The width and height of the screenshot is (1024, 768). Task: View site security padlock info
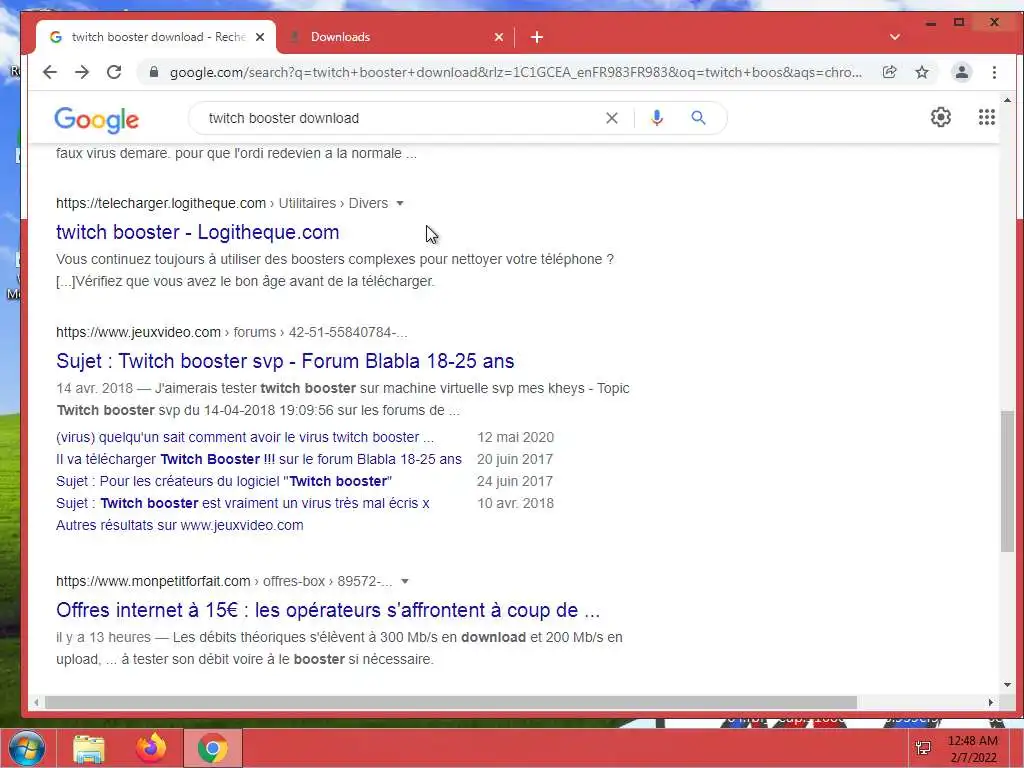[153, 72]
